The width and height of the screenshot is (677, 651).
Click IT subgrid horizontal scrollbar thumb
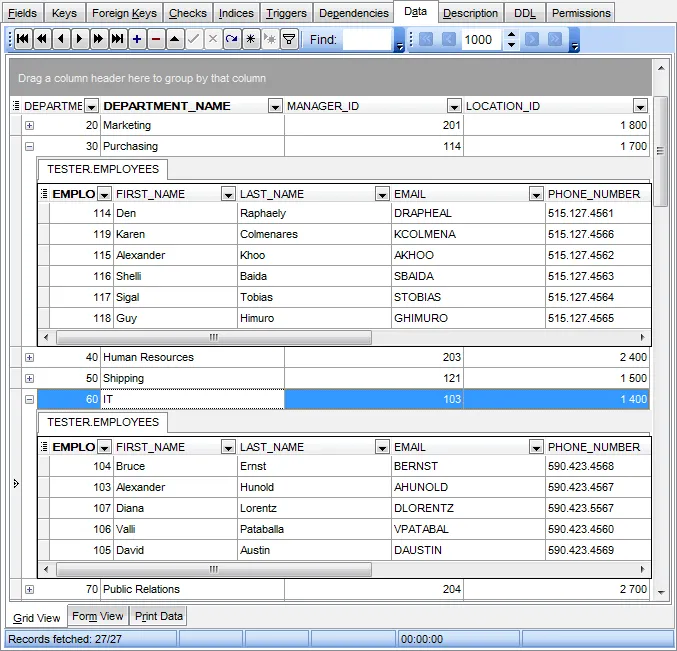(214, 569)
